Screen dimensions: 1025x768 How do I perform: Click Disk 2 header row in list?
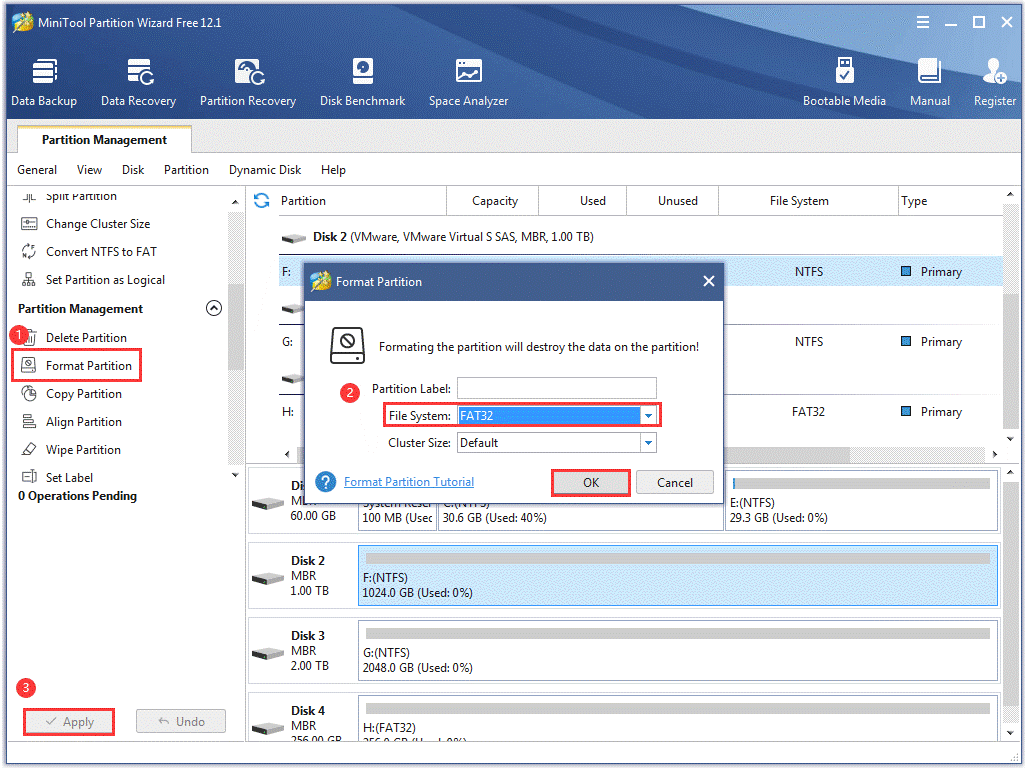pyautogui.click(x=641, y=237)
